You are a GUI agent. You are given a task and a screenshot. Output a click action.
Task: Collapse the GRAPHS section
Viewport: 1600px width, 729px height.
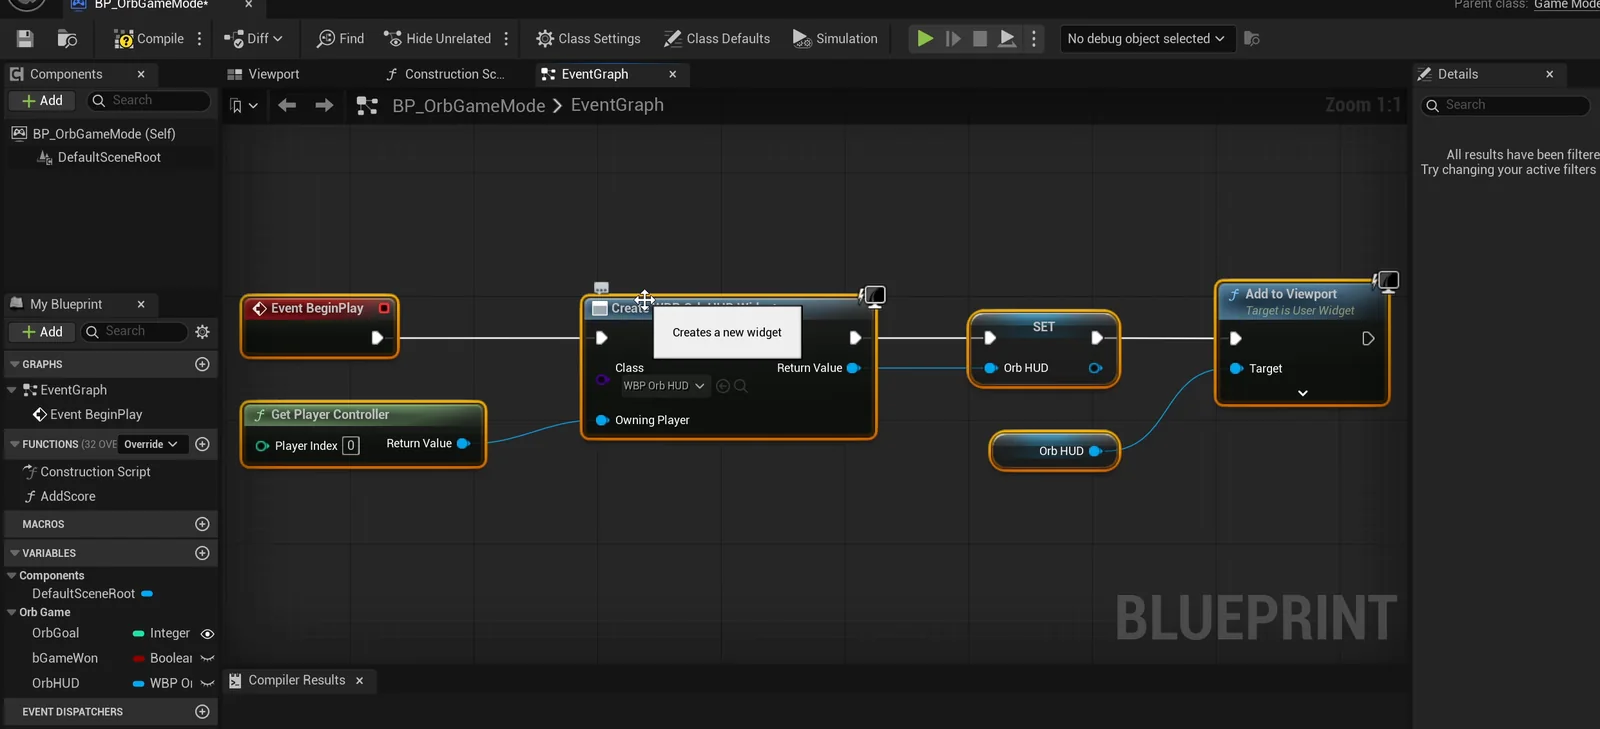pos(14,364)
